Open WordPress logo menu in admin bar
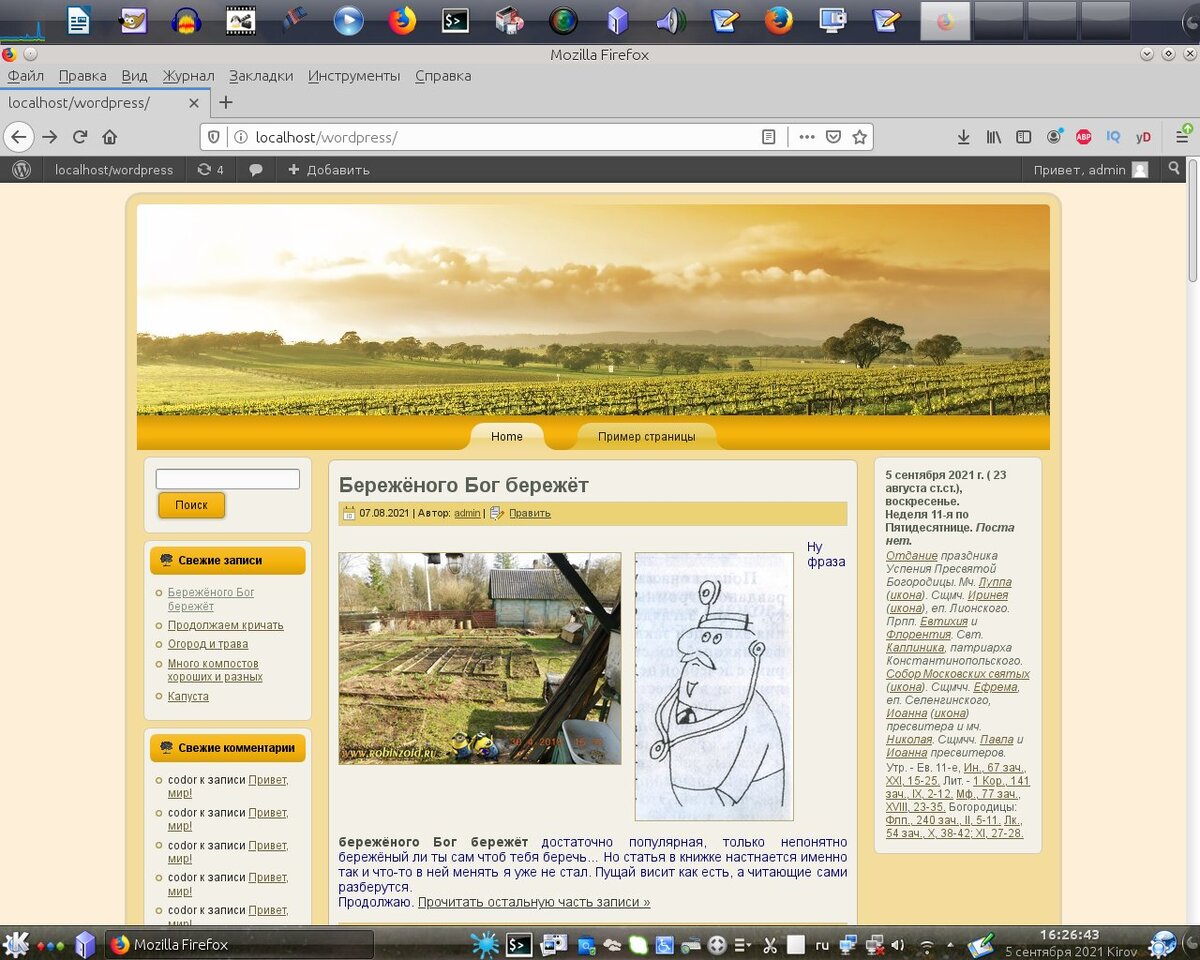 click(x=21, y=170)
